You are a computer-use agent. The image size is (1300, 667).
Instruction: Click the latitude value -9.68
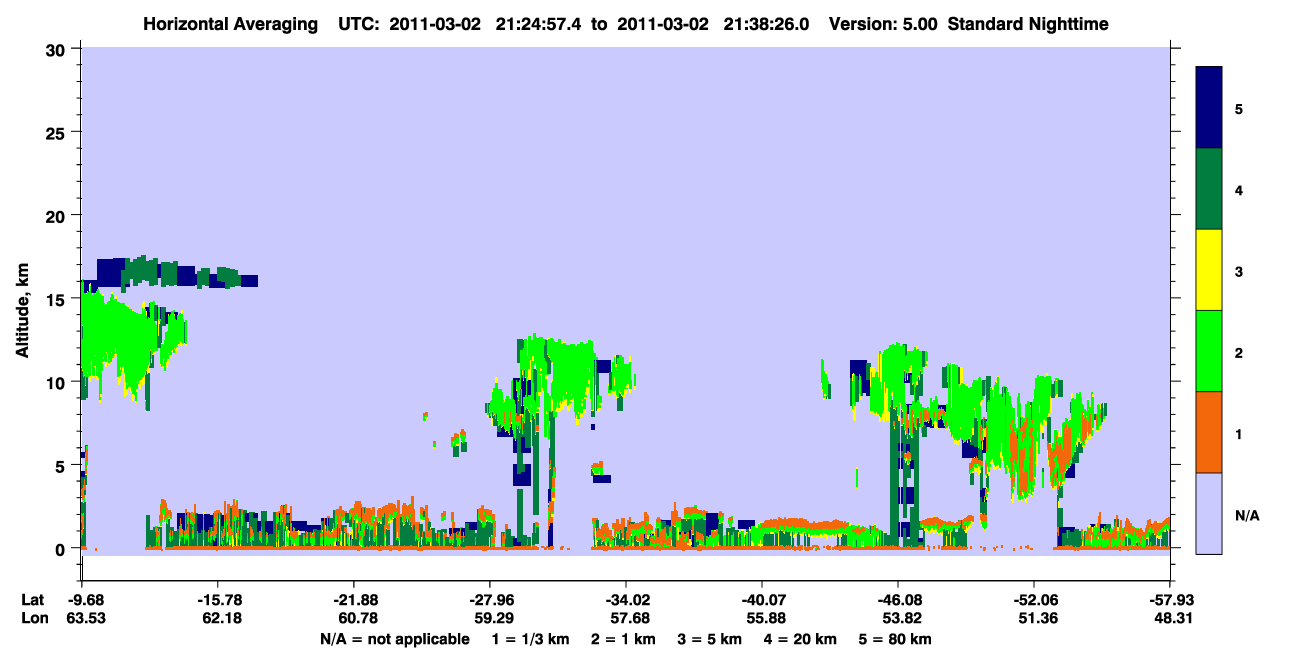84,600
